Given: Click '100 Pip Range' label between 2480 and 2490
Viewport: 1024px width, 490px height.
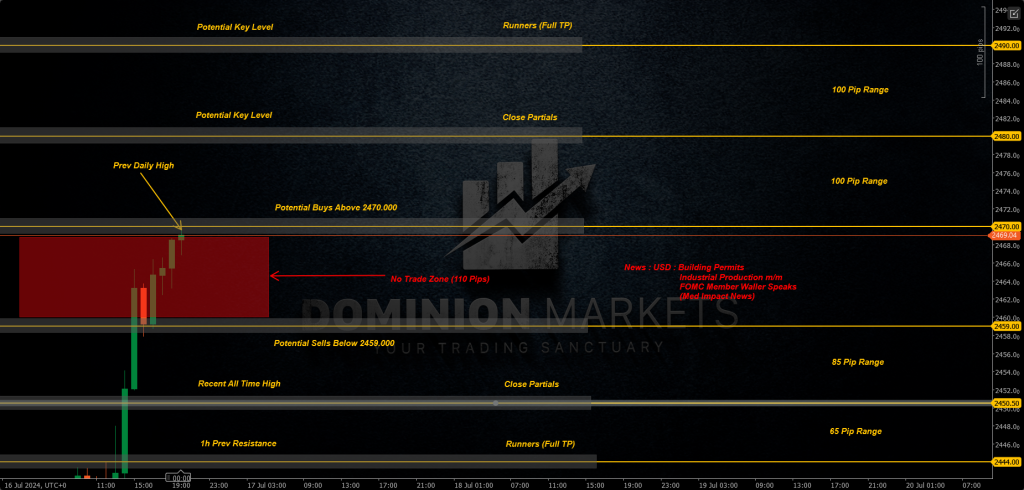Looking at the screenshot, I should [x=860, y=90].
